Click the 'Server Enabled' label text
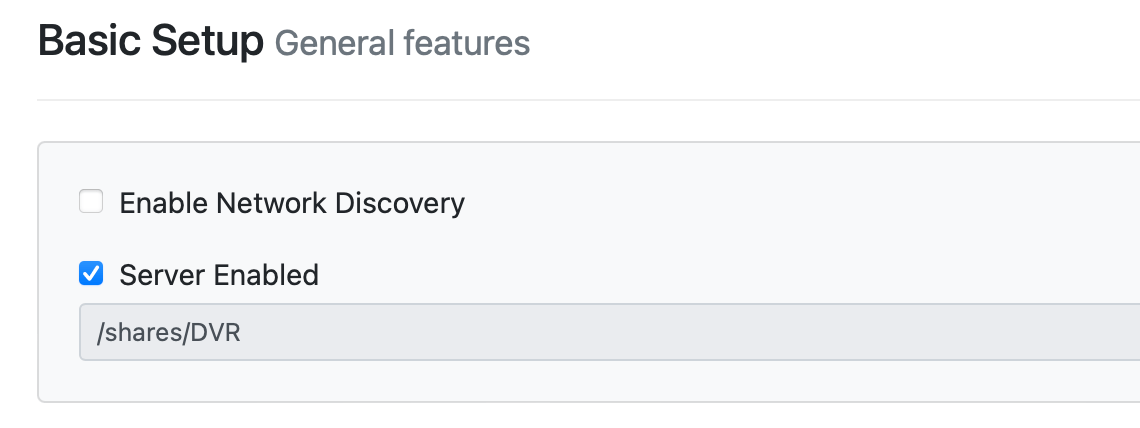The width and height of the screenshot is (1140, 428). (219, 275)
